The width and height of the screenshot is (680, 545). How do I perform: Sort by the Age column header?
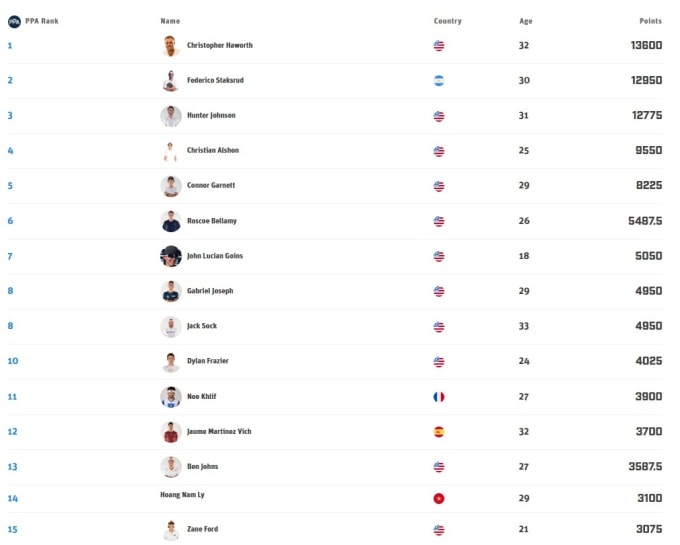[x=525, y=21]
